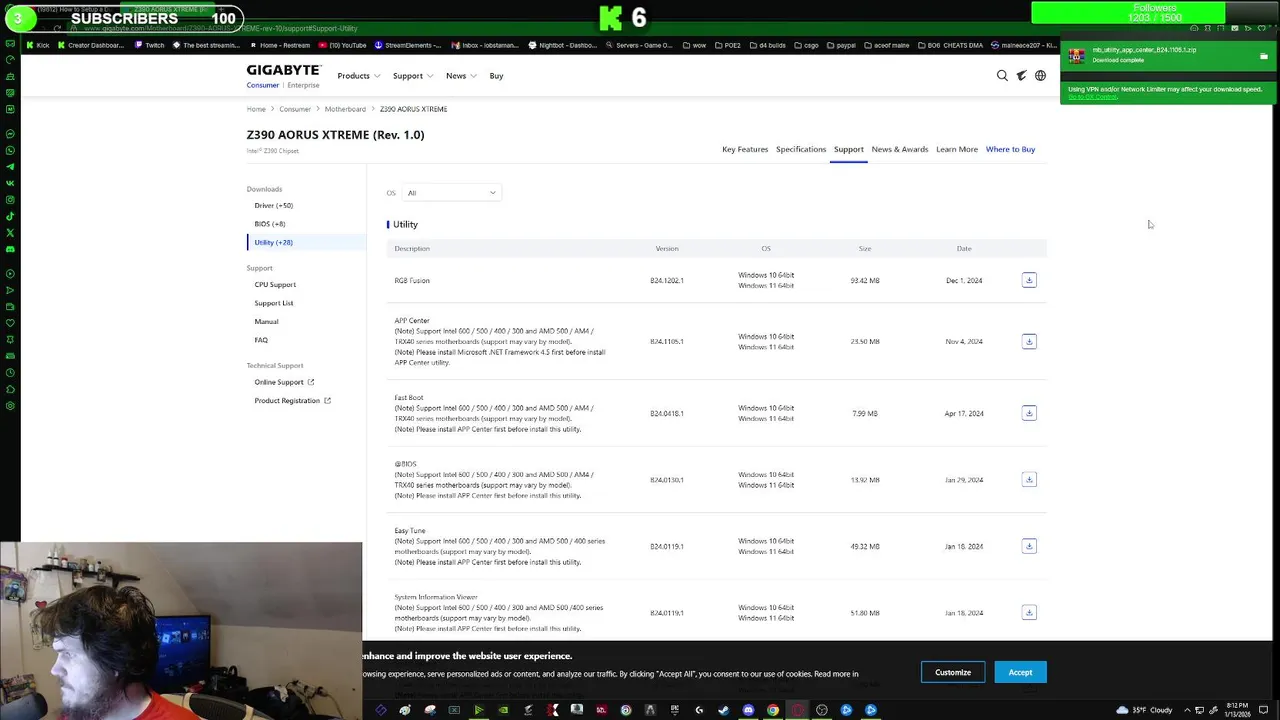Screen dimensions: 1280x720
Task: Open Steam from the taskbar
Action: 724,710
